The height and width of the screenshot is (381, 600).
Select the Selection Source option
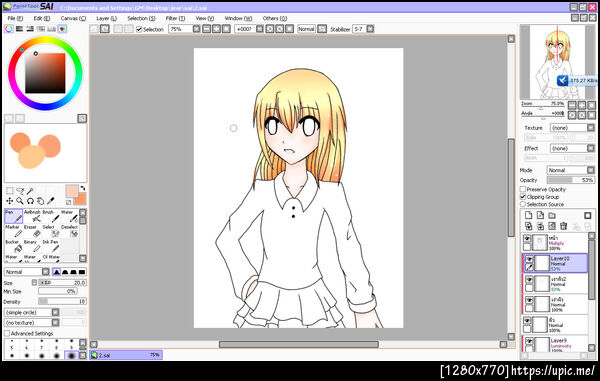(523, 204)
